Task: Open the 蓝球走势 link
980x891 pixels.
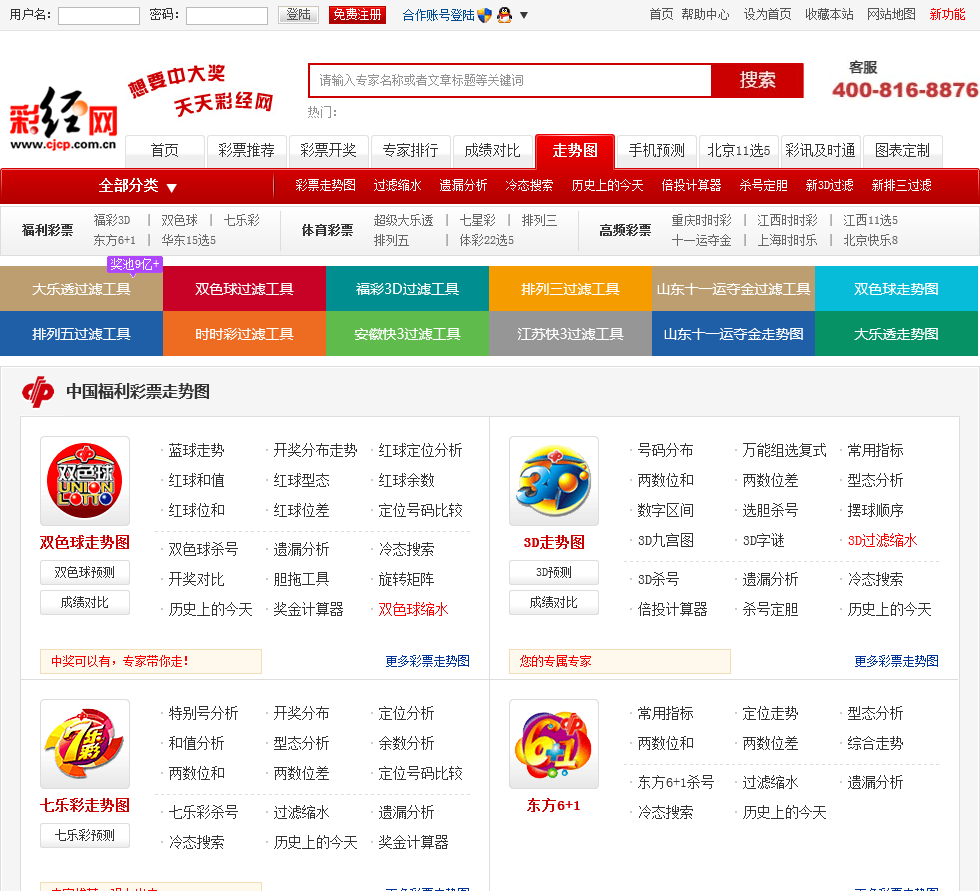Action: [196, 450]
